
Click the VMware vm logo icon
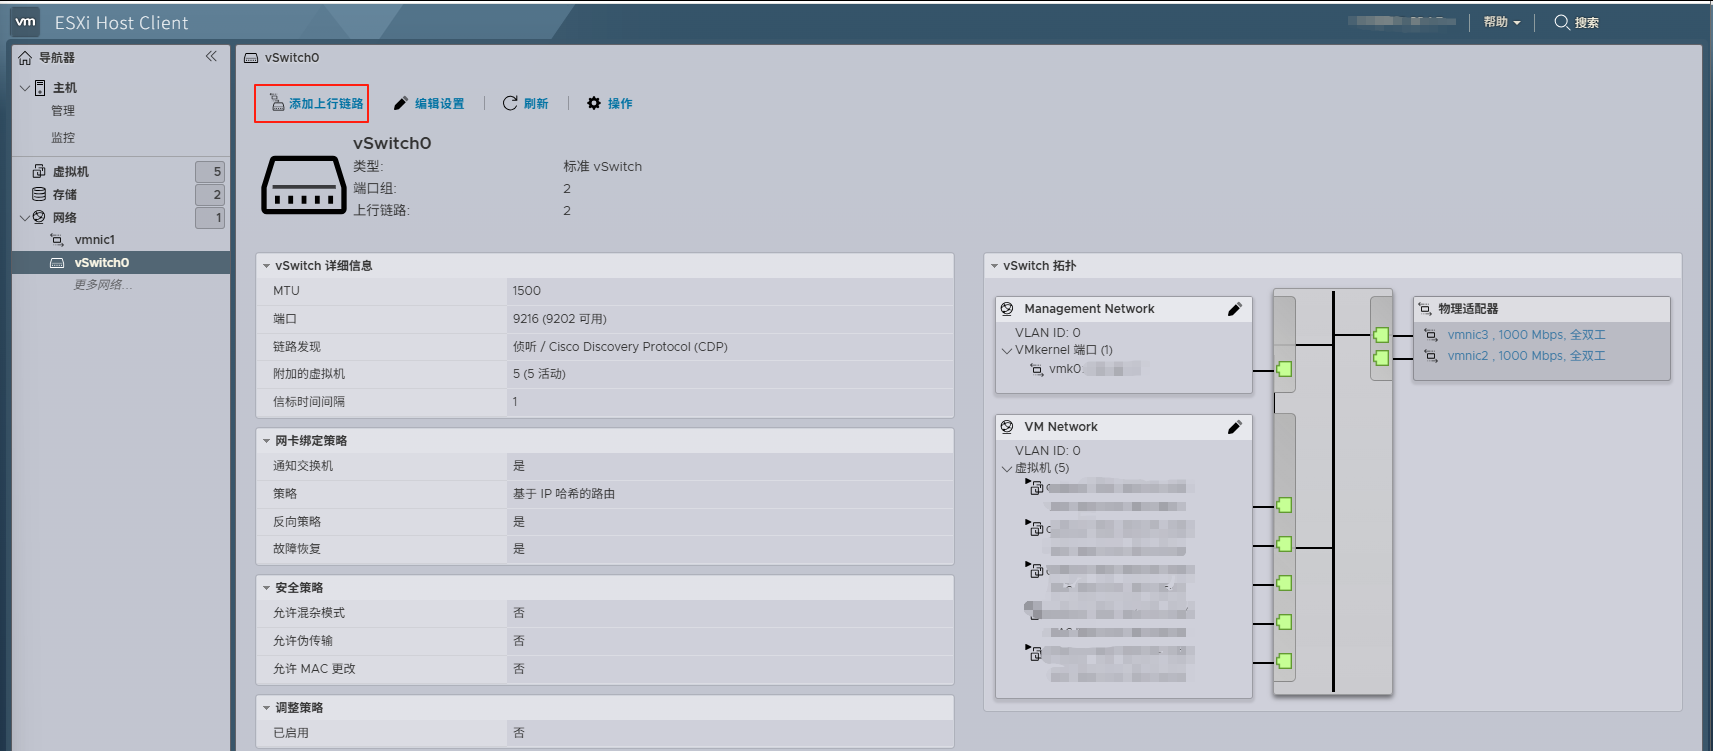point(26,22)
